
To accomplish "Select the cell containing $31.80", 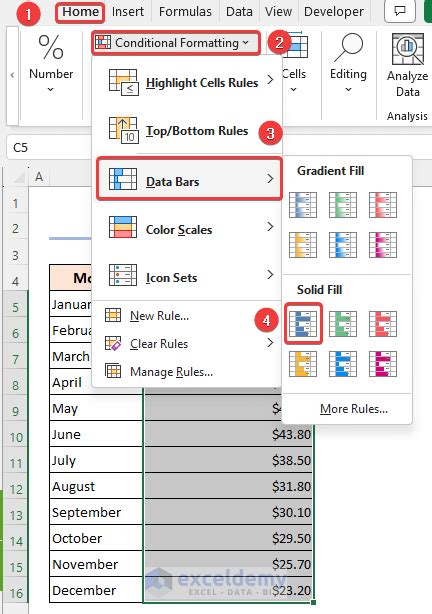I will [x=228, y=486].
